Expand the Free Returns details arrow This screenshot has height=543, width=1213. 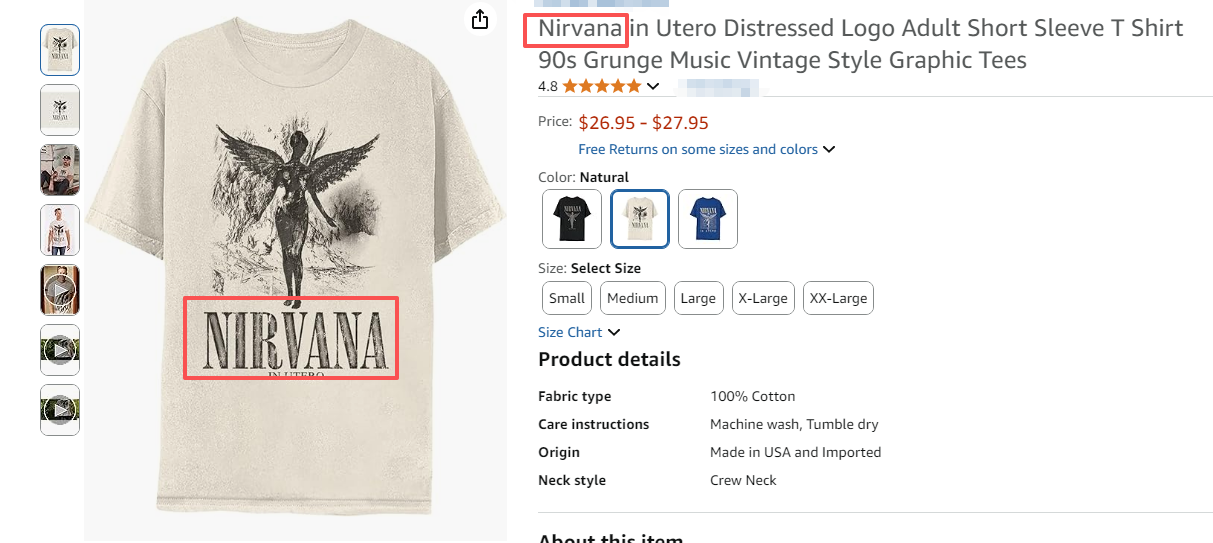tap(829, 150)
